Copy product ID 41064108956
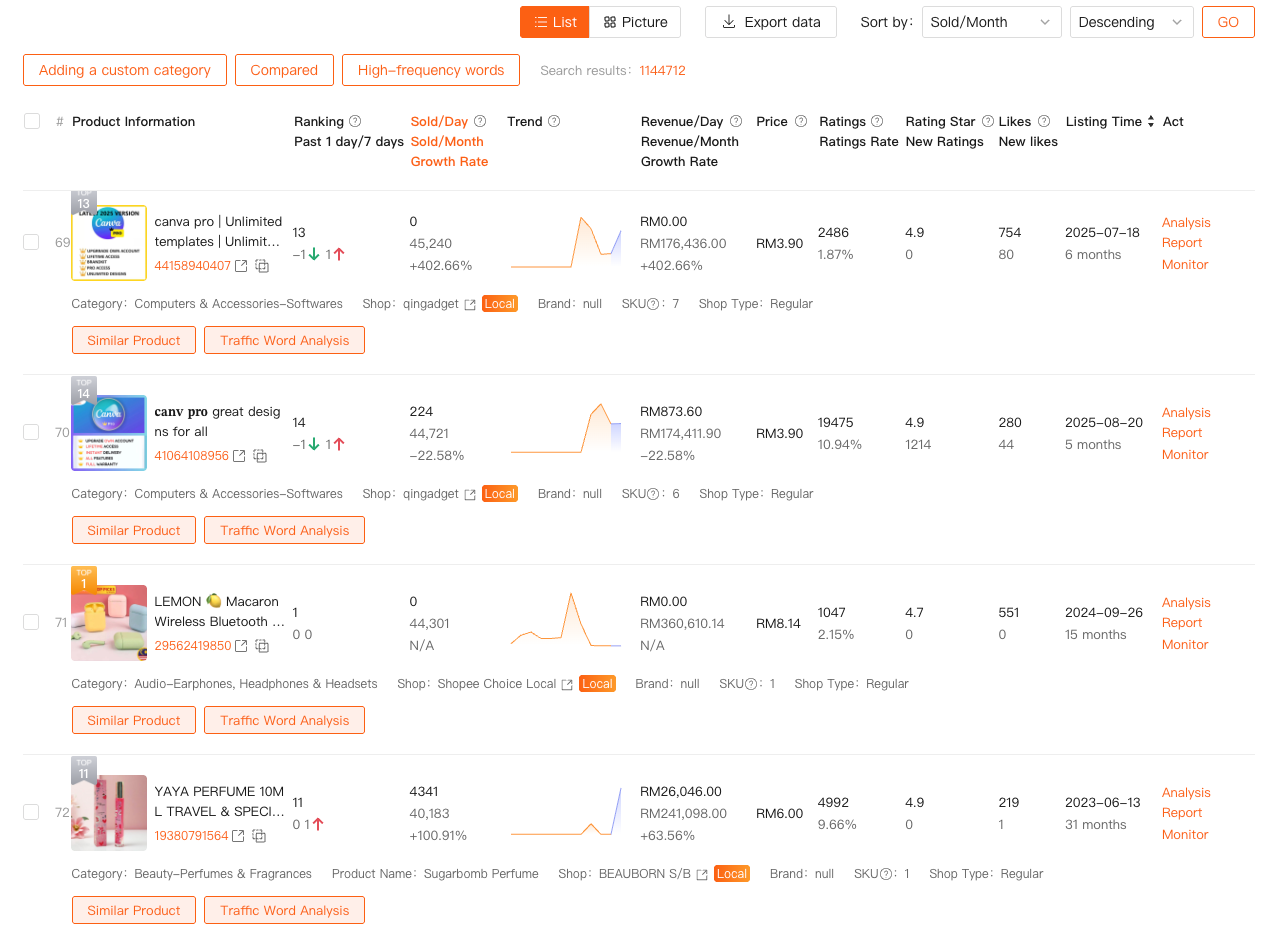The width and height of the screenshot is (1277, 940). coord(260,456)
